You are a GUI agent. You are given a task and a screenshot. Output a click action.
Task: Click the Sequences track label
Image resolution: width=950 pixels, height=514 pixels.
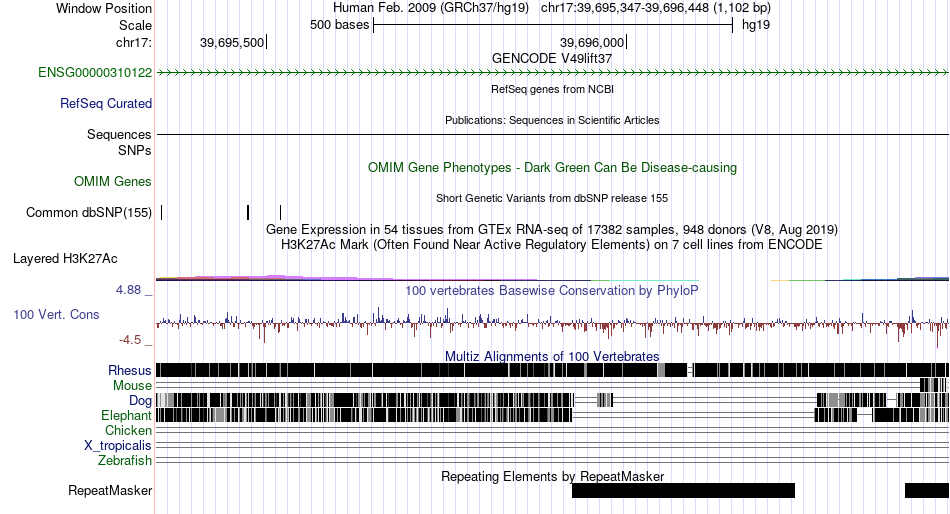click(119, 135)
